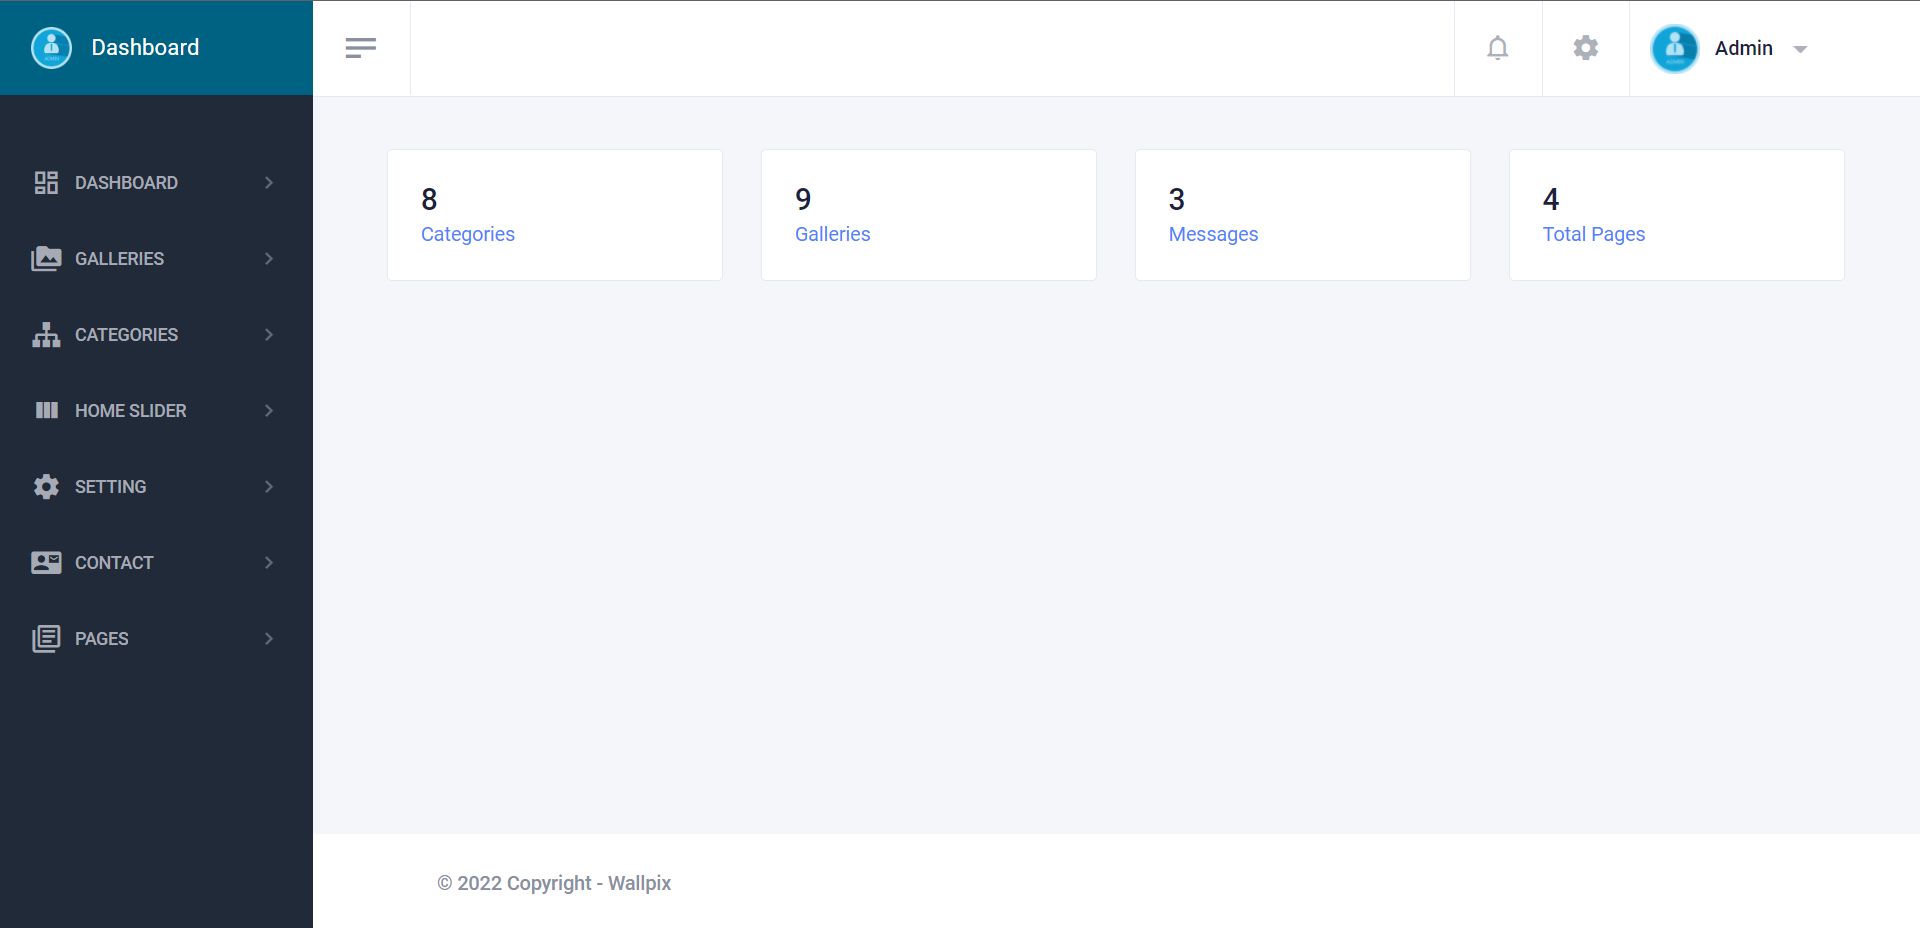The image size is (1920, 928).
Task: Click the Setting gear icon in sidebar
Action: [46, 487]
